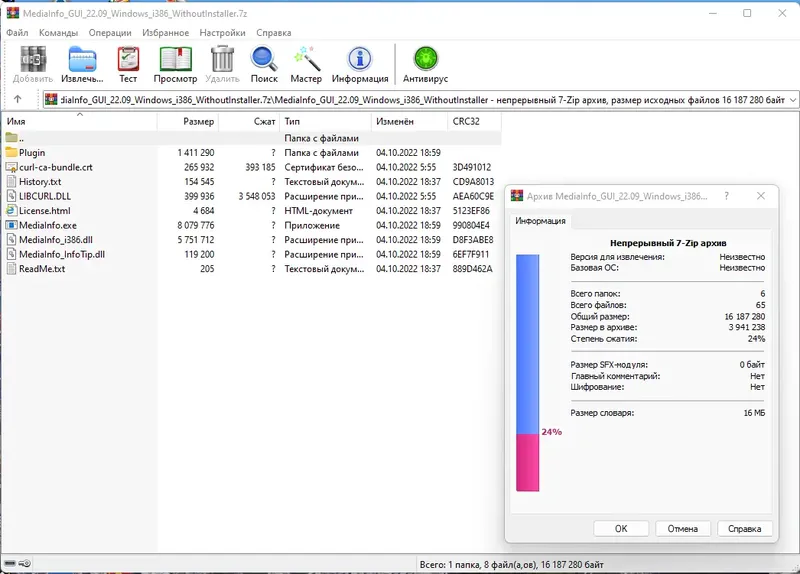Click the WinRAR icon in title bar
Viewport: 800px width, 574px height.
click(x=12, y=13)
